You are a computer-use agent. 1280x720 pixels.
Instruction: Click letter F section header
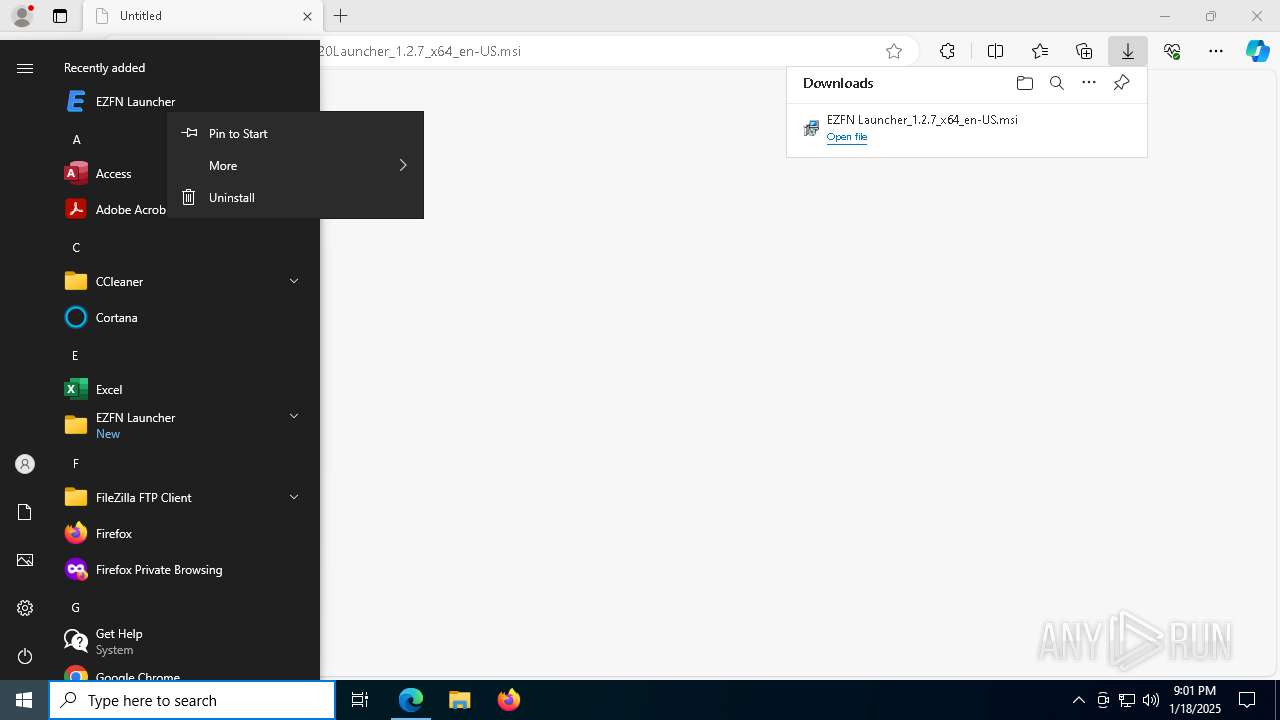click(x=75, y=463)
